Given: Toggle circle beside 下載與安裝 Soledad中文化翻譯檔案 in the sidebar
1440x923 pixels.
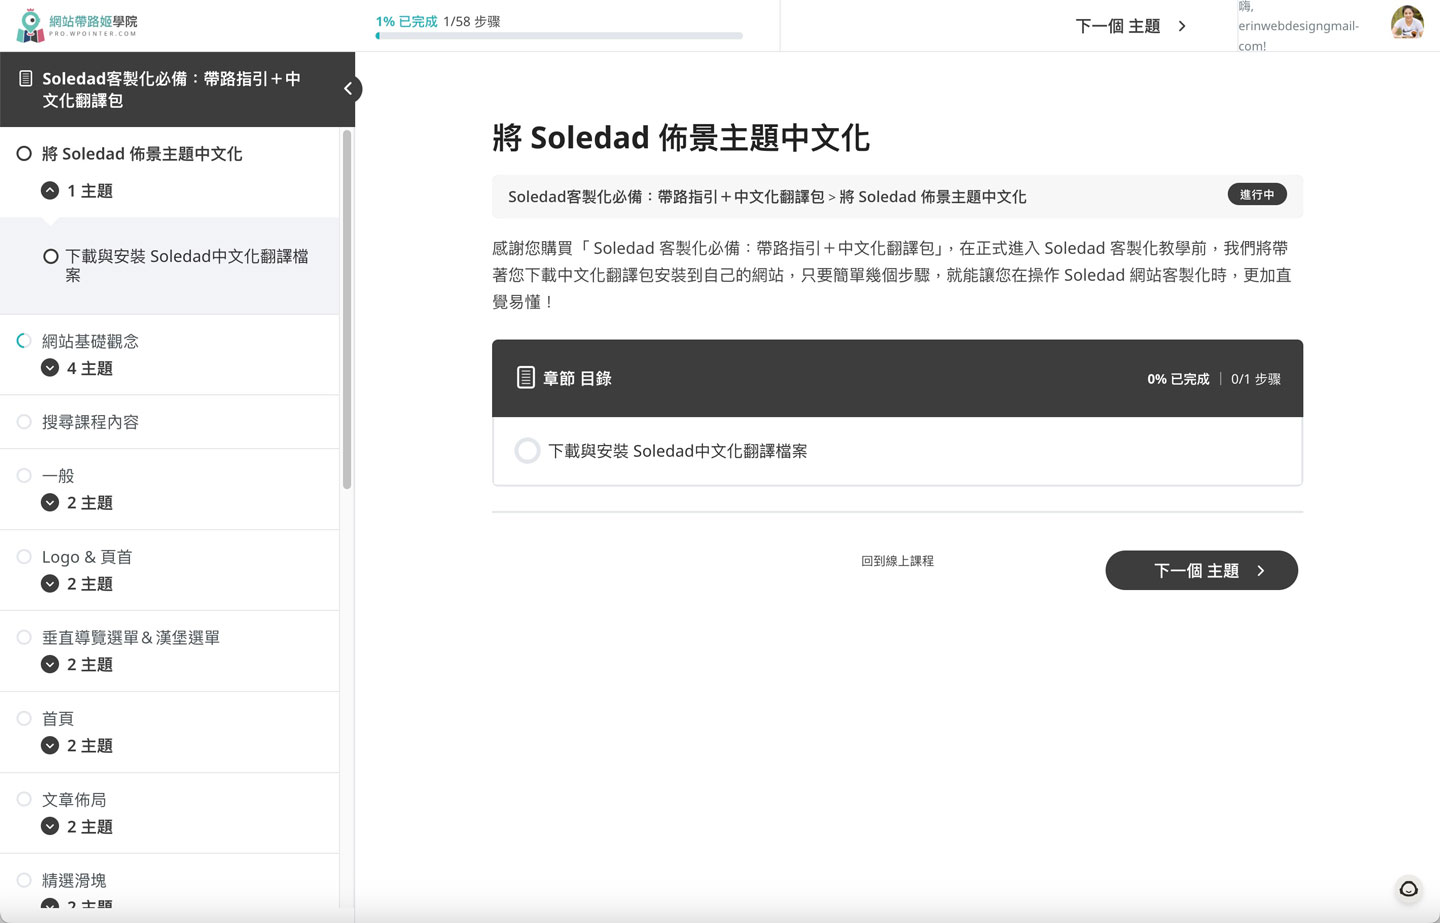Looking at the screenshot, I should click(50, 257).
